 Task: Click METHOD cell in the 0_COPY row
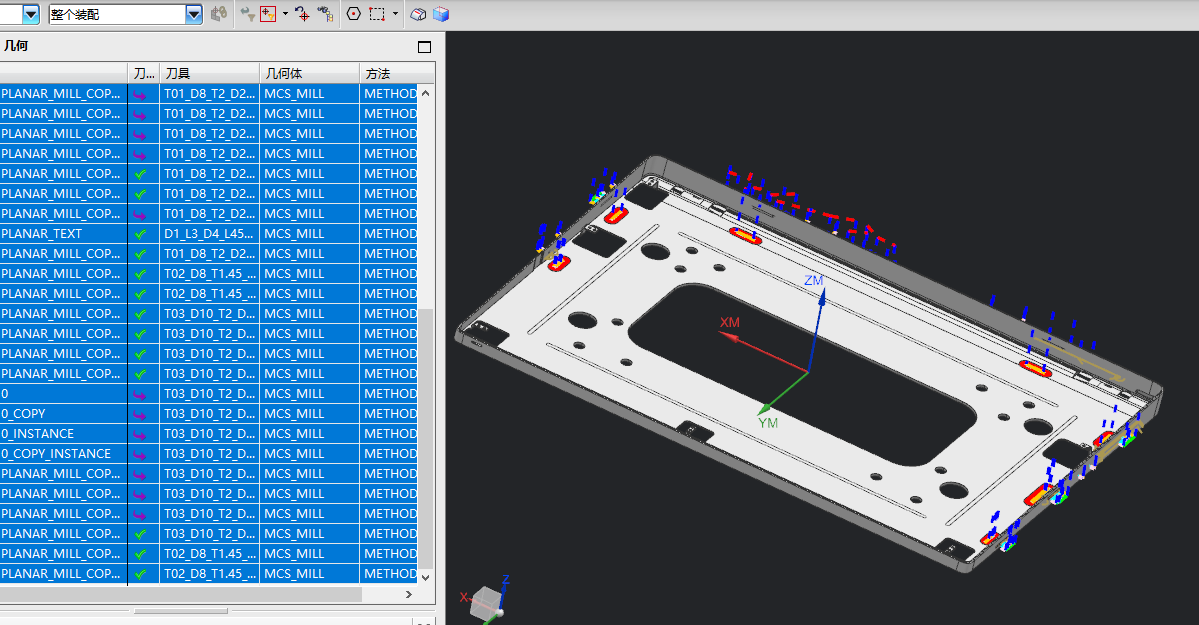click(x=389, y=413)
